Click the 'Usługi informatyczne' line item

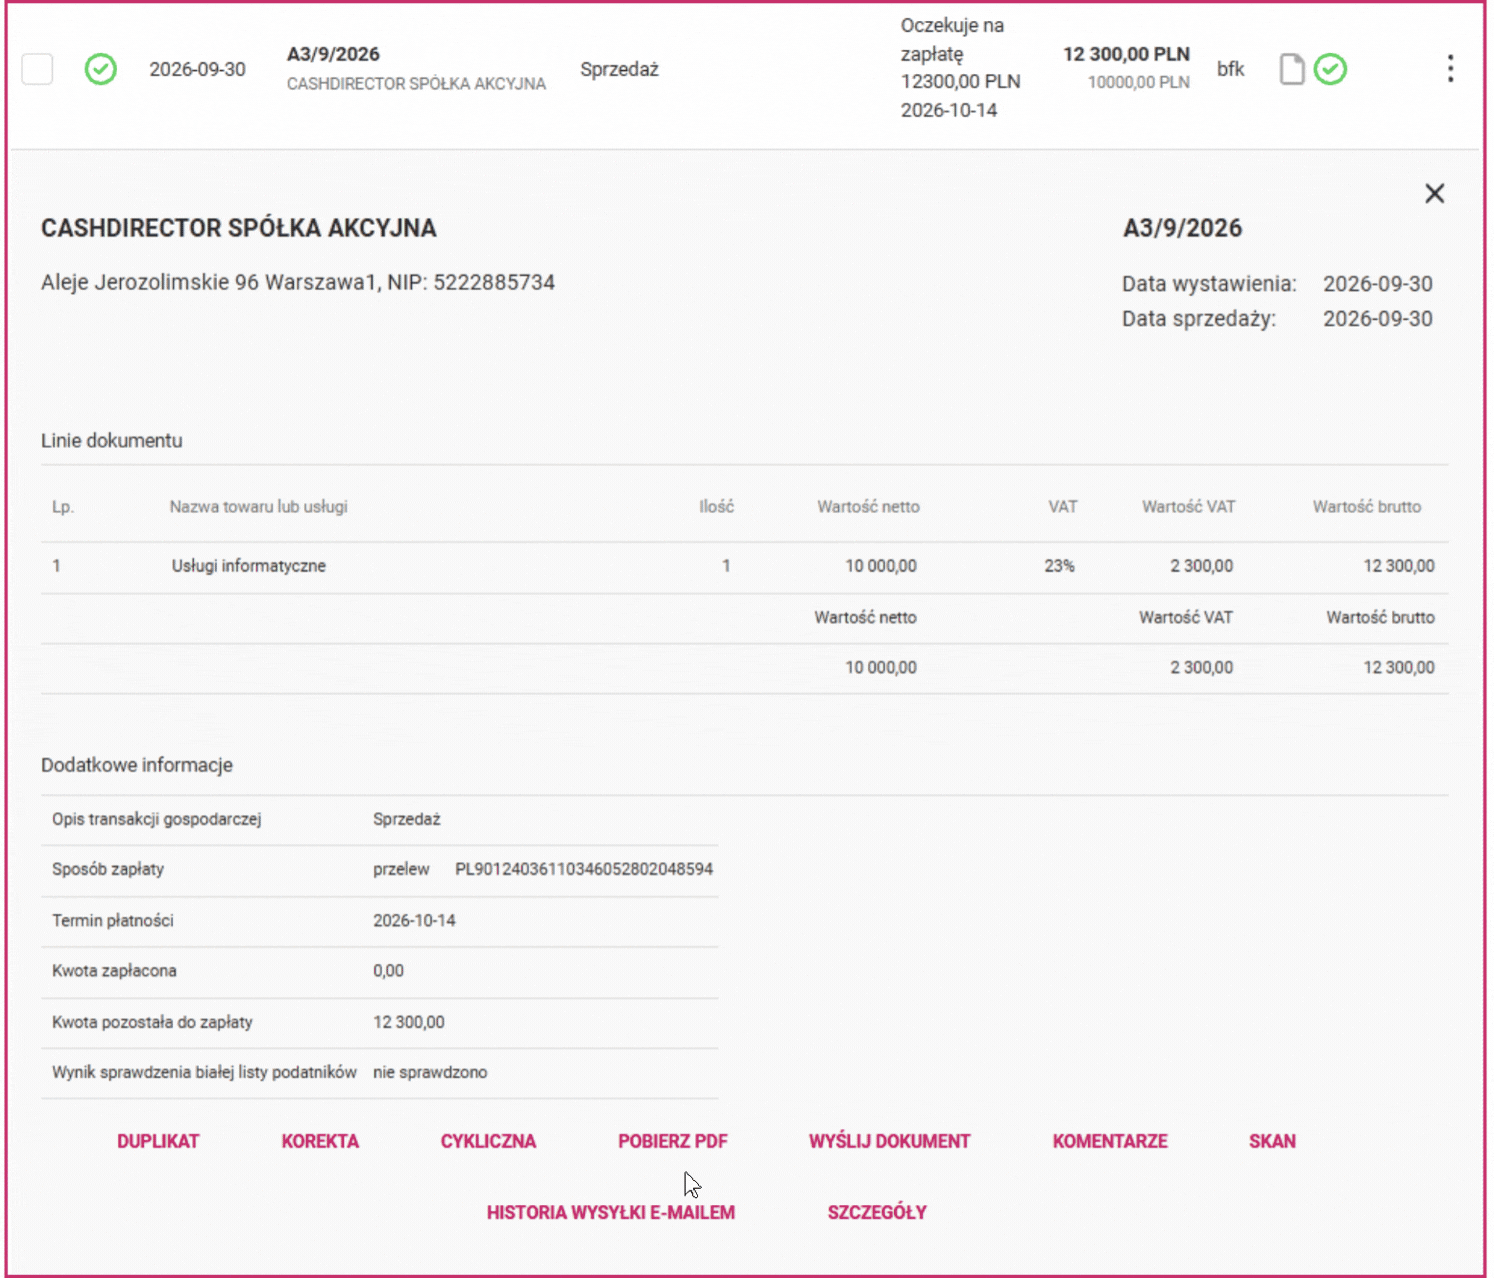point(249,566)
